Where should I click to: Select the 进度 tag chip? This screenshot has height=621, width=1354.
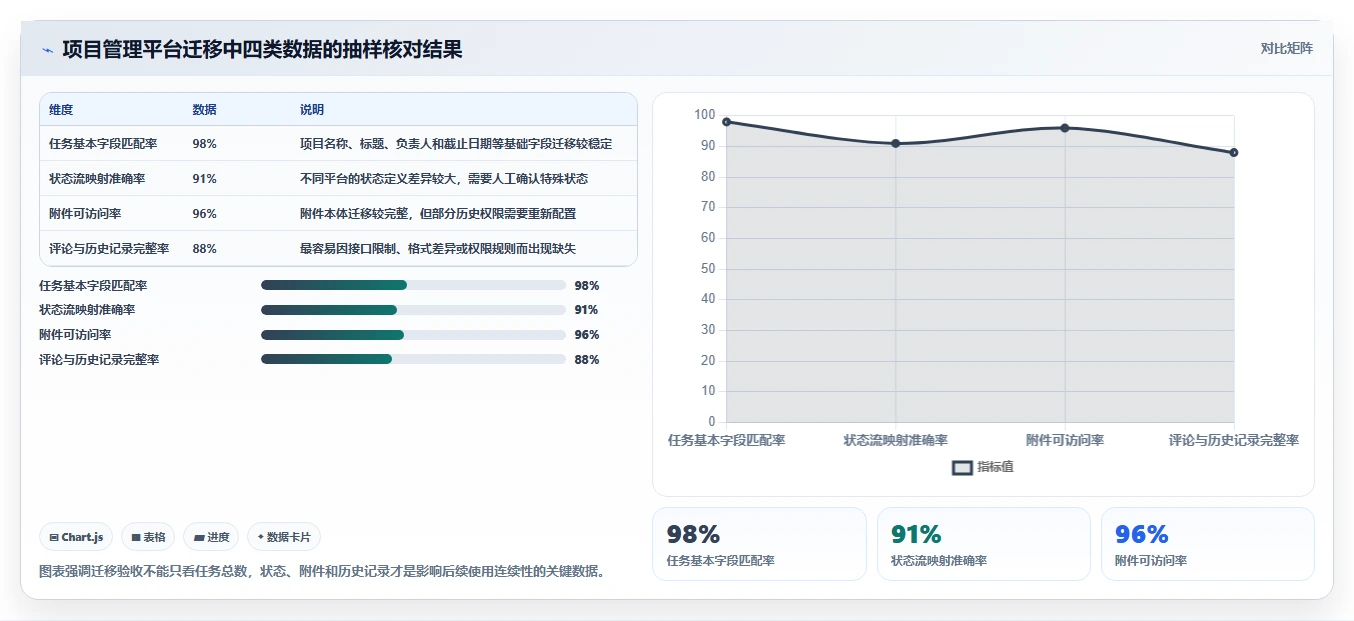[211, 537]
